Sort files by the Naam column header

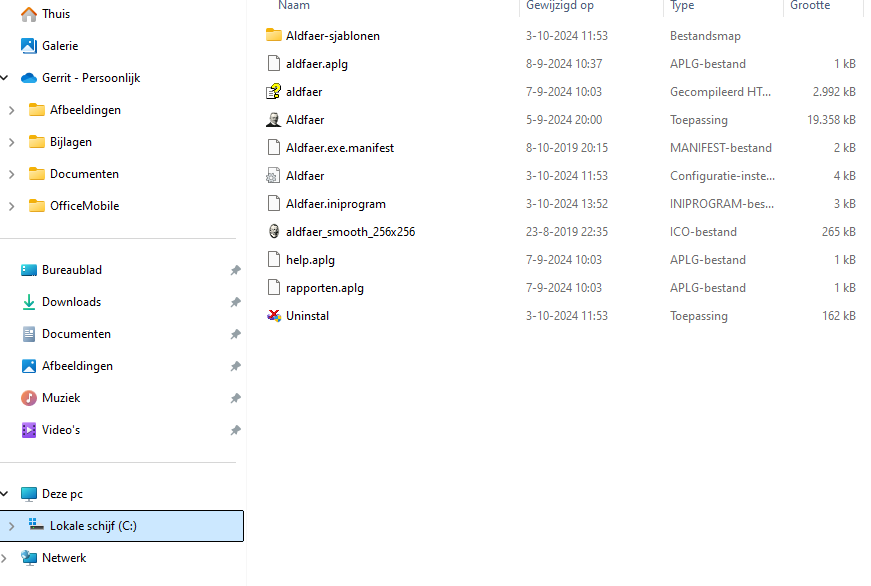tap(294, 6)
